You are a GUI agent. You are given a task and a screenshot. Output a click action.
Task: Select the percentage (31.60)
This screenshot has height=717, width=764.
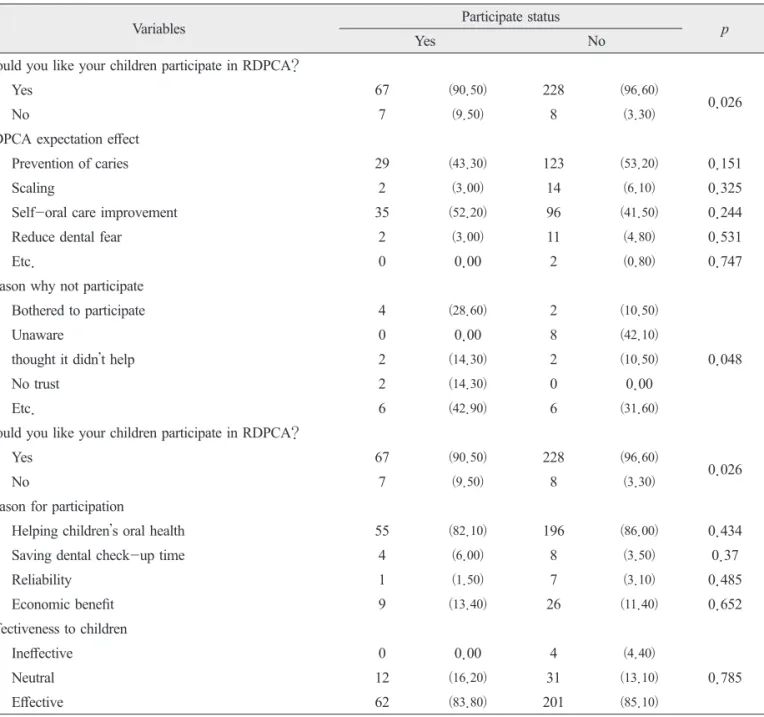pos(639,408)
